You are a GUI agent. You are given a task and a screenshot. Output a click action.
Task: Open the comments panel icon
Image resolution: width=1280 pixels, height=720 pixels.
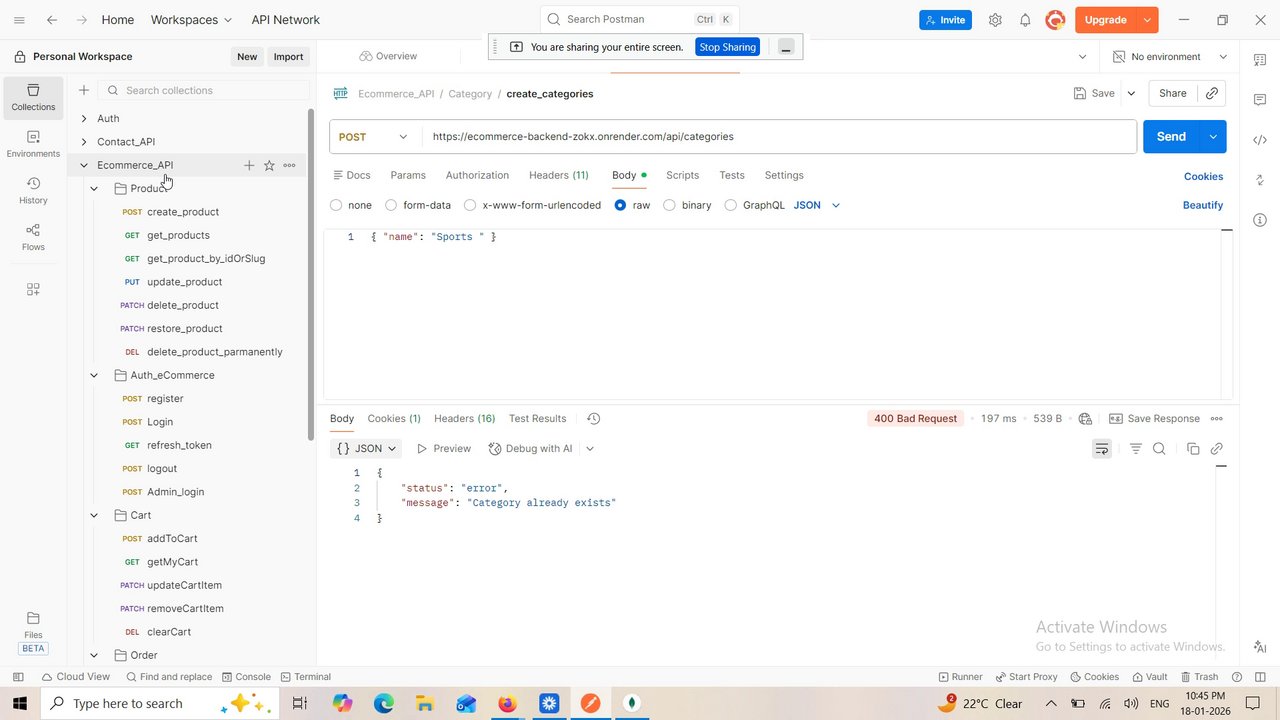1259,100
